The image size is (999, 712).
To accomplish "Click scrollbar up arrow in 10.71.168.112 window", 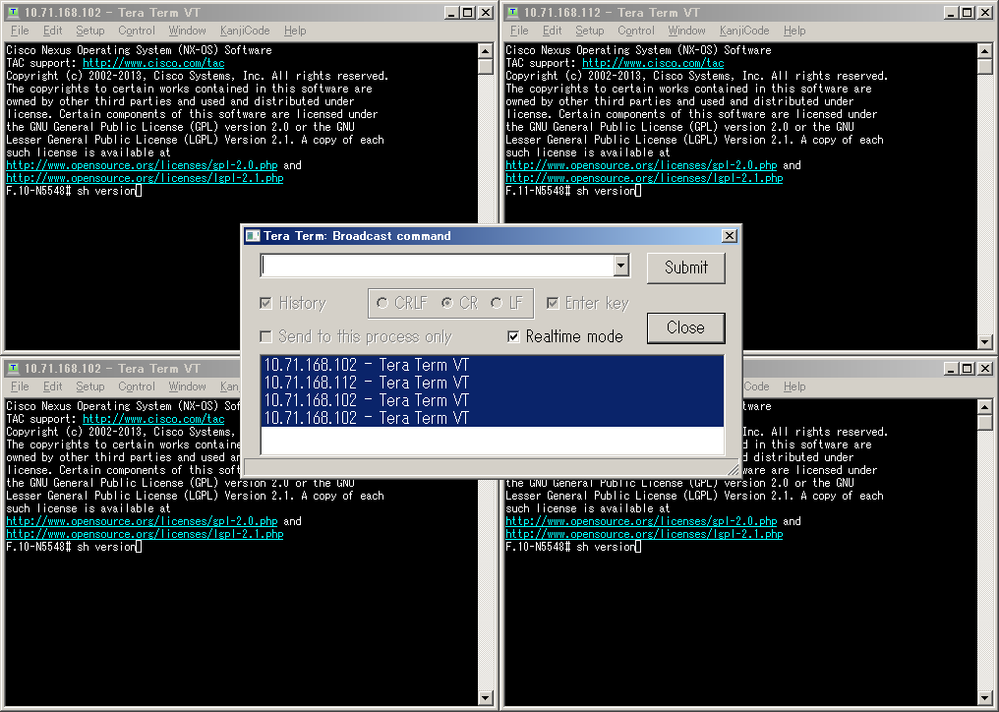I will [985, 50].
